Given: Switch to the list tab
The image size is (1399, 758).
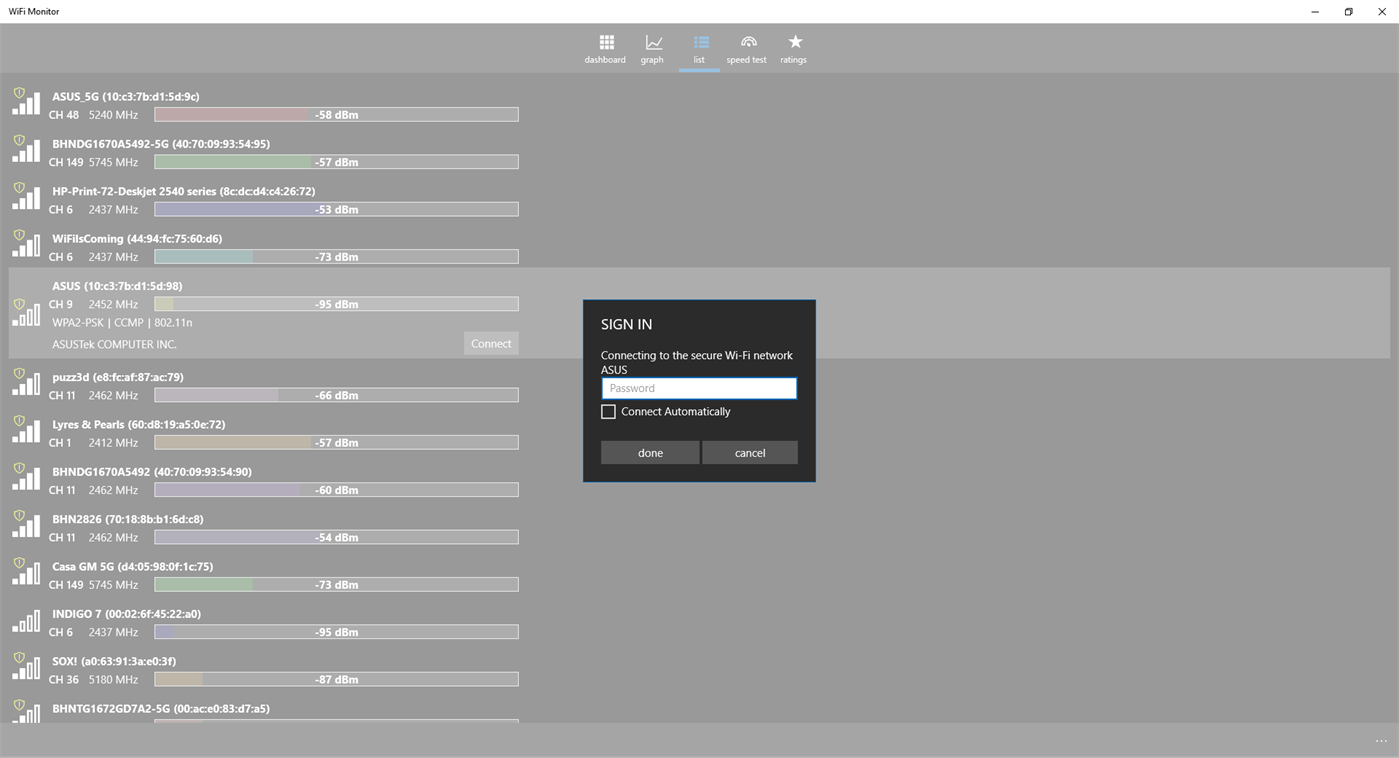Looking at the screenshot, I should (699, 48).
